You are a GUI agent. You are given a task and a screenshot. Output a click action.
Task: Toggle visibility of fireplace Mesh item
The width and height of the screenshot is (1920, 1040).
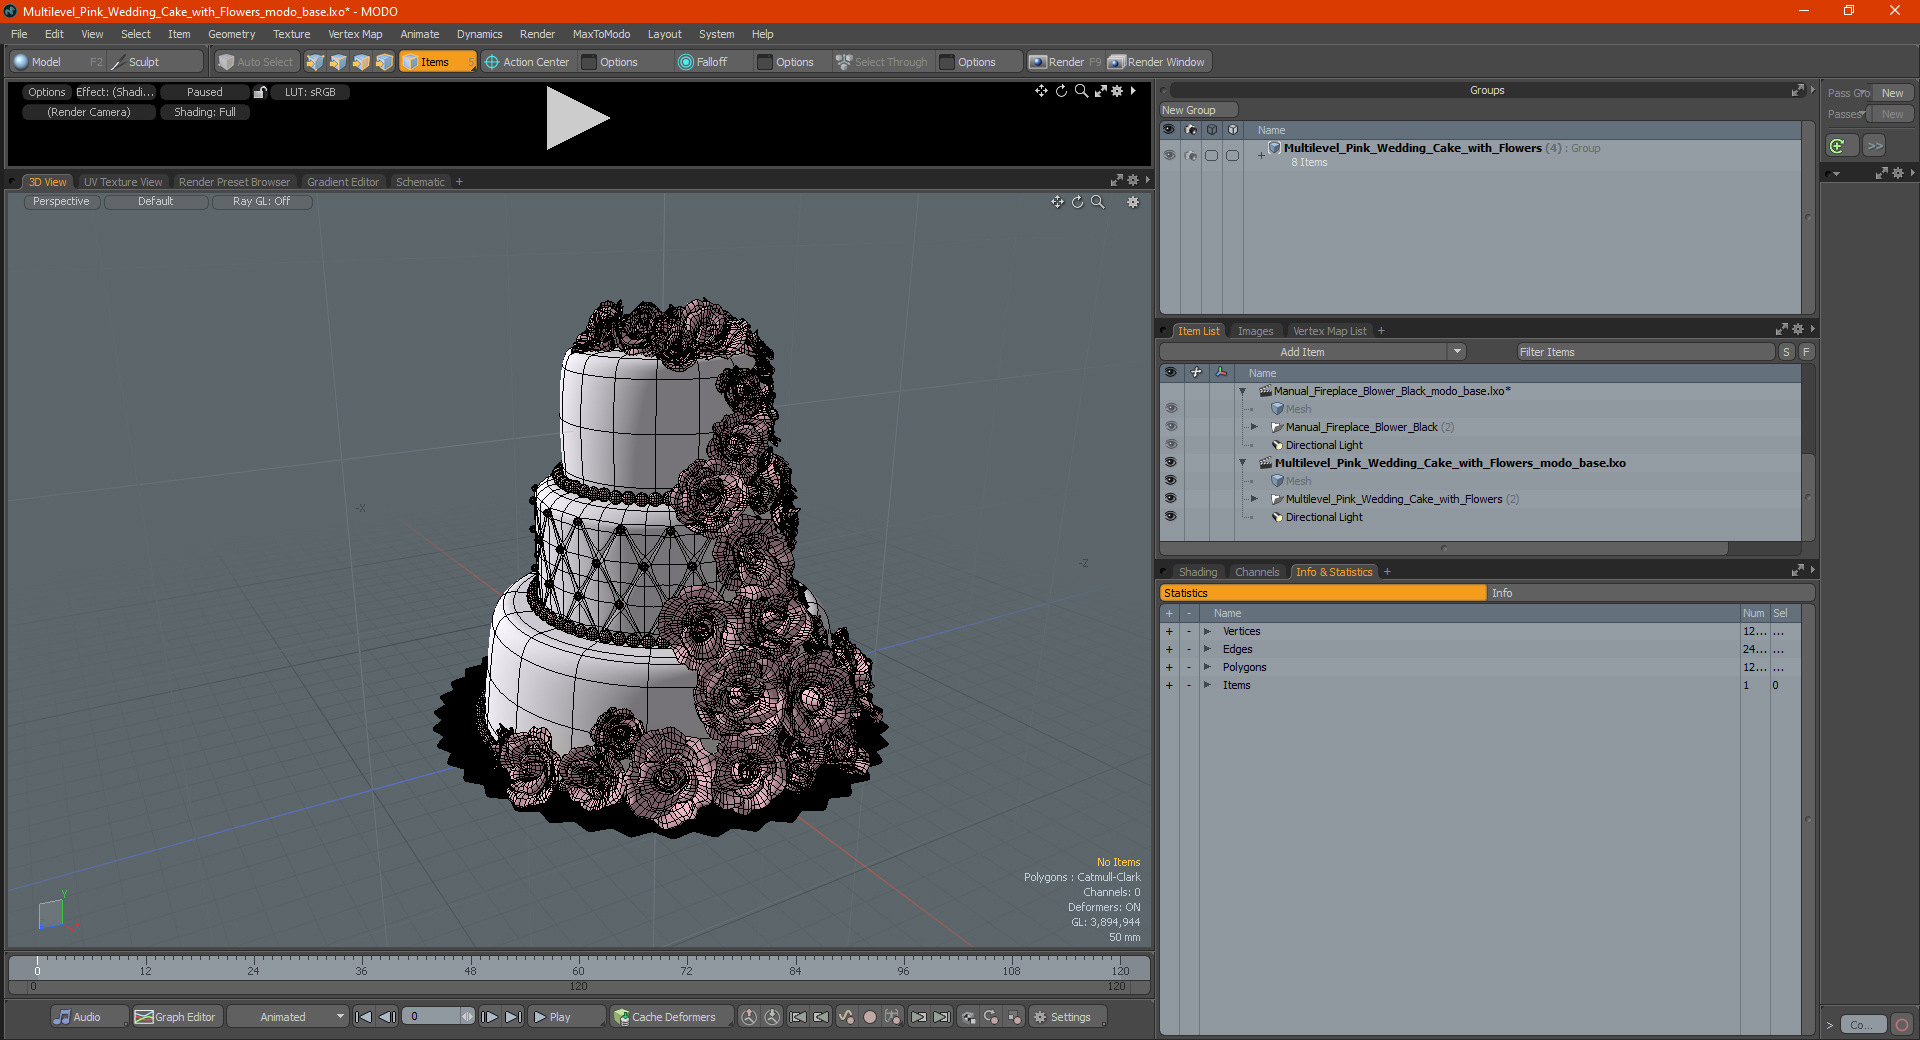[x=1170, y=409]
